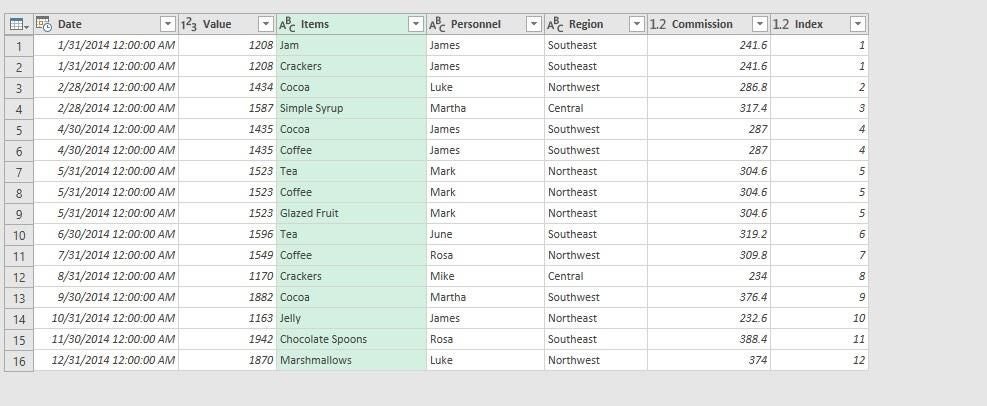Viewport: 987px width, 406px height.
Task: Click the Index column 1.2 type icon
Action: click(781, 24)
